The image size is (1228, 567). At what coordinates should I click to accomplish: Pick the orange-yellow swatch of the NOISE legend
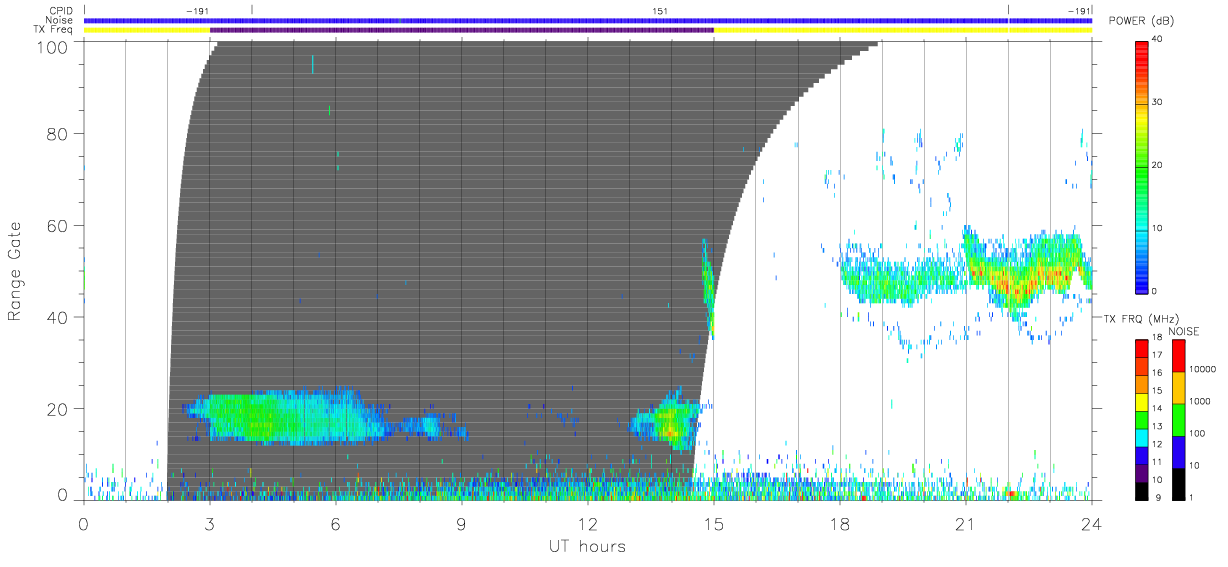(x=1177, y=388)
